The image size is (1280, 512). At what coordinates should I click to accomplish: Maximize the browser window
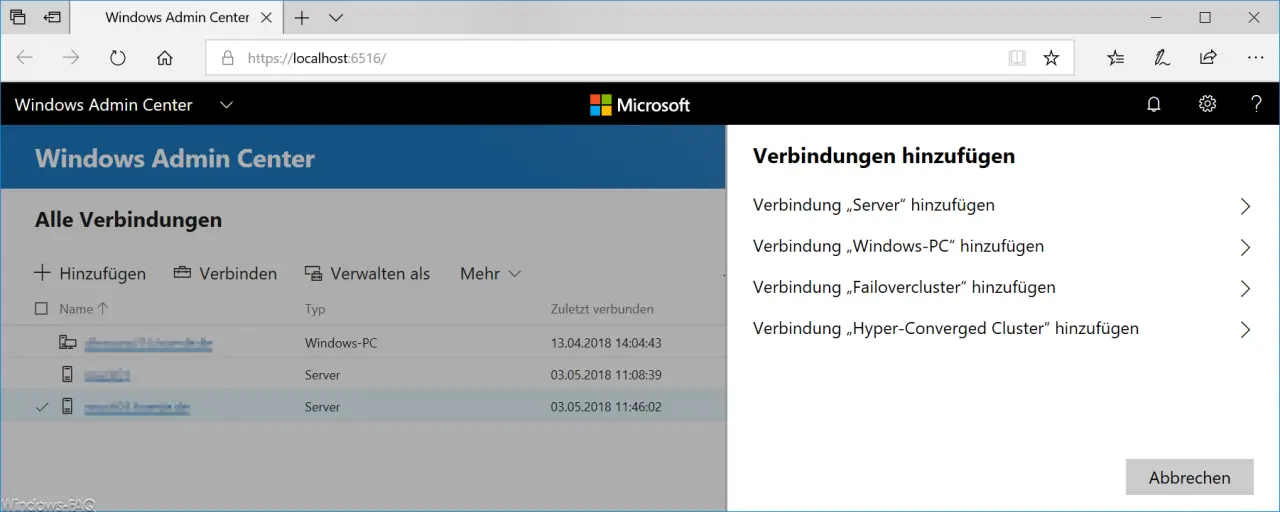click(1205, 17)
